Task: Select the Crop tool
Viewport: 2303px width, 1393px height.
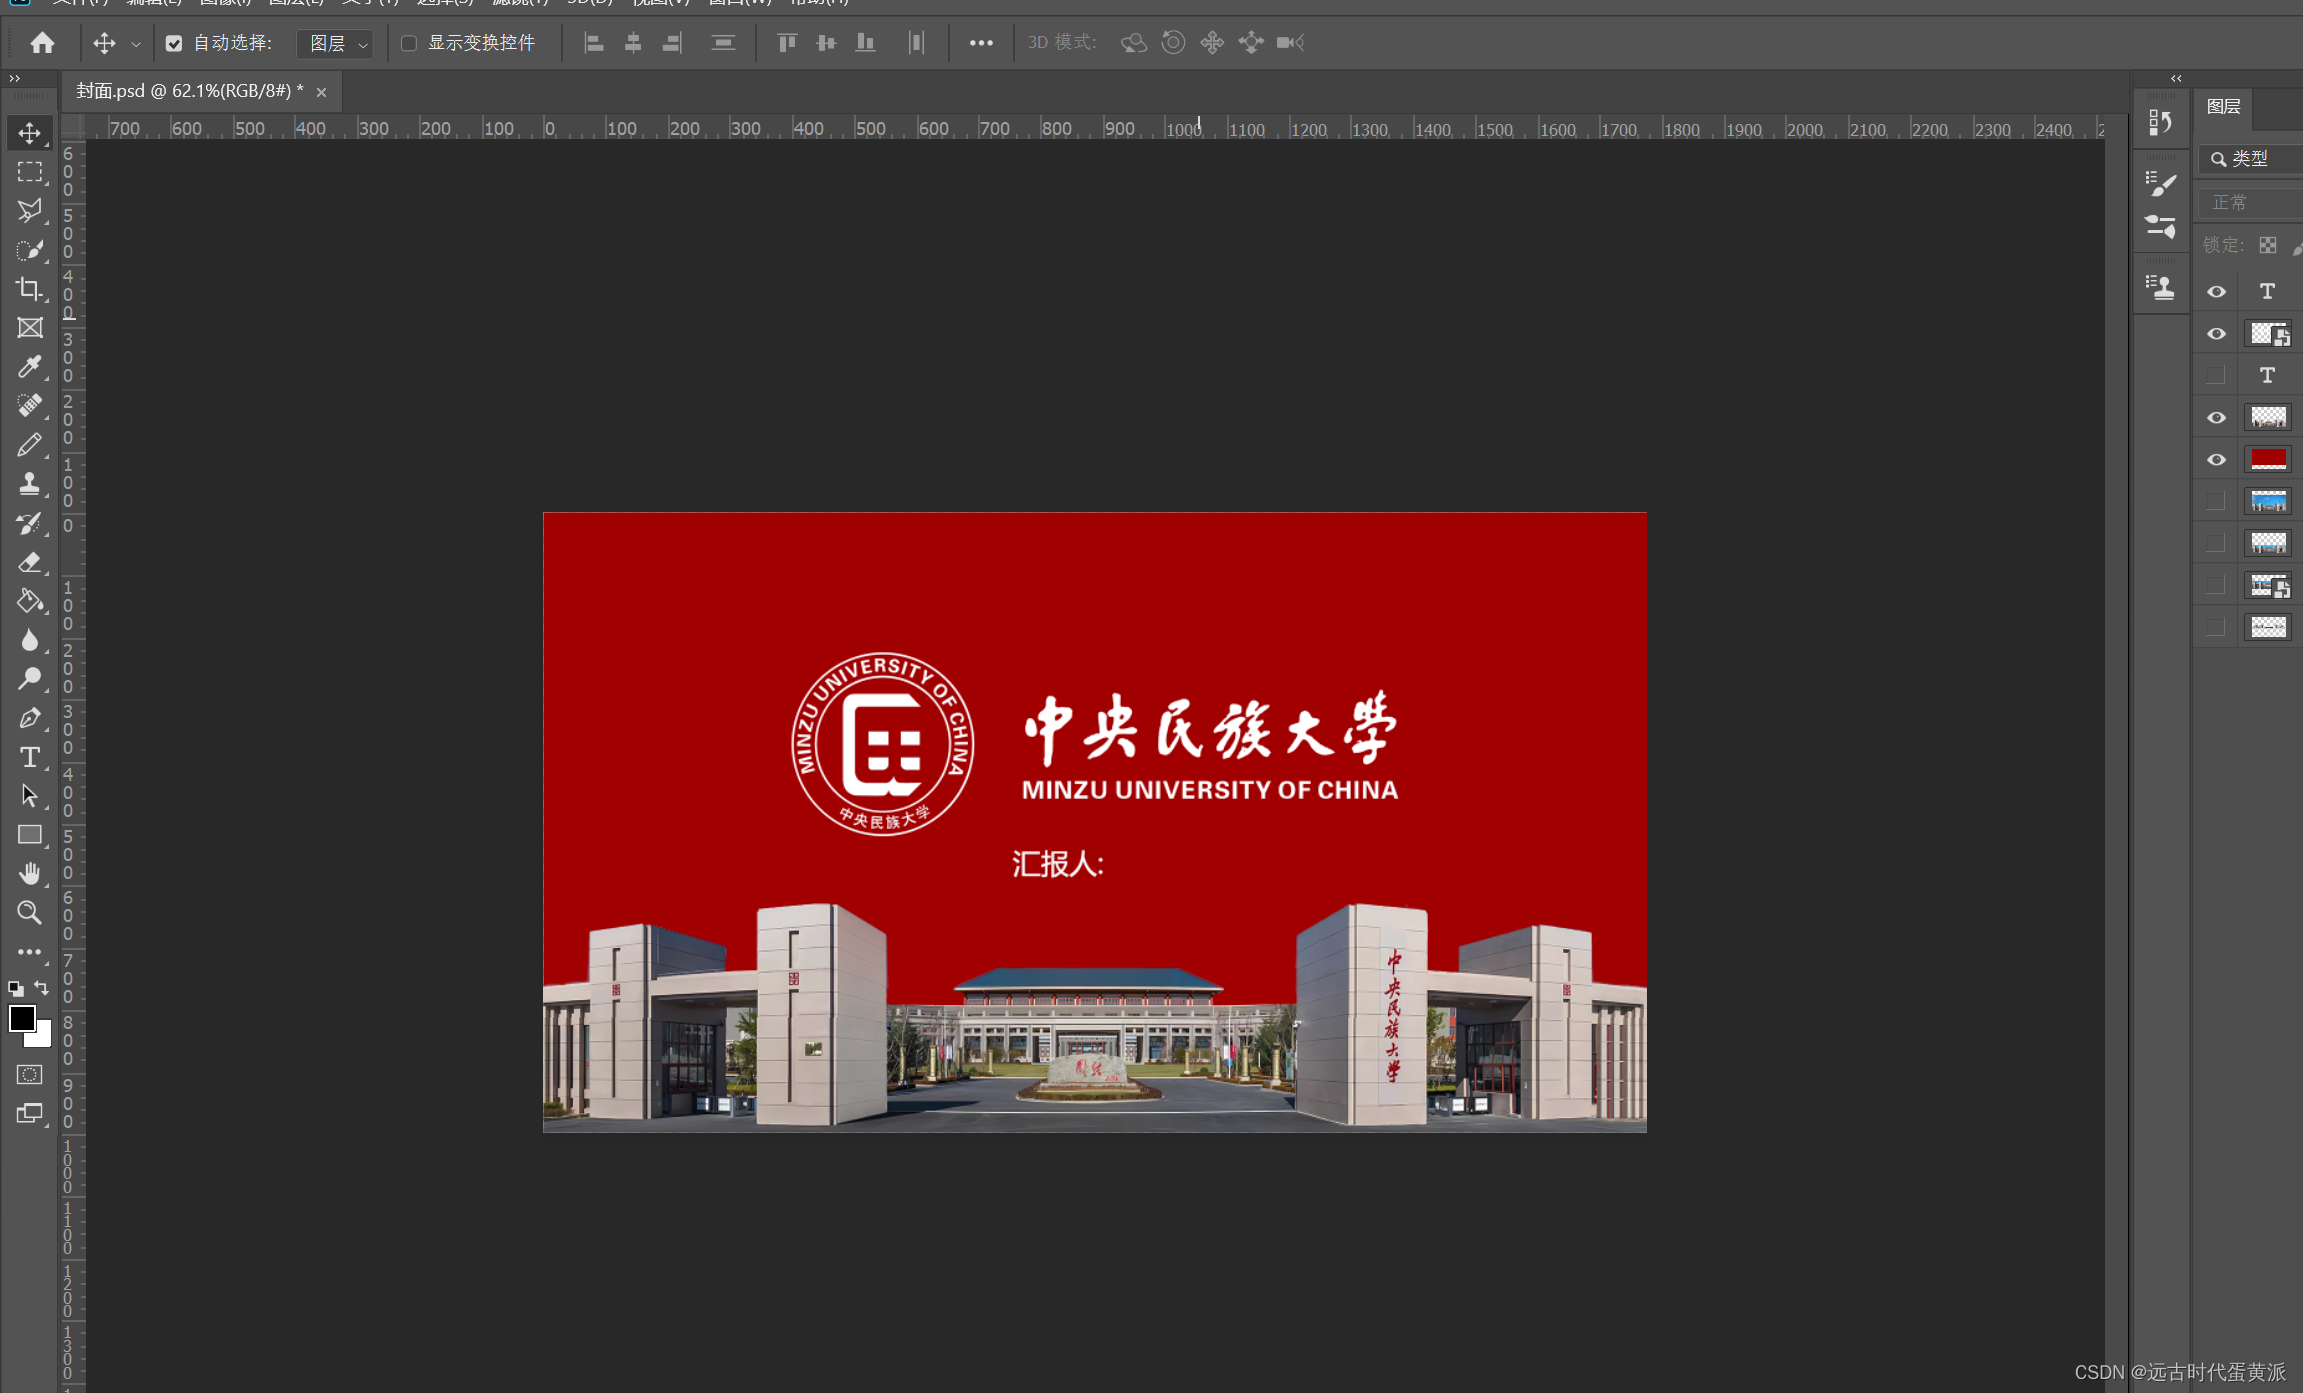Action: click(x=29, y=289)
